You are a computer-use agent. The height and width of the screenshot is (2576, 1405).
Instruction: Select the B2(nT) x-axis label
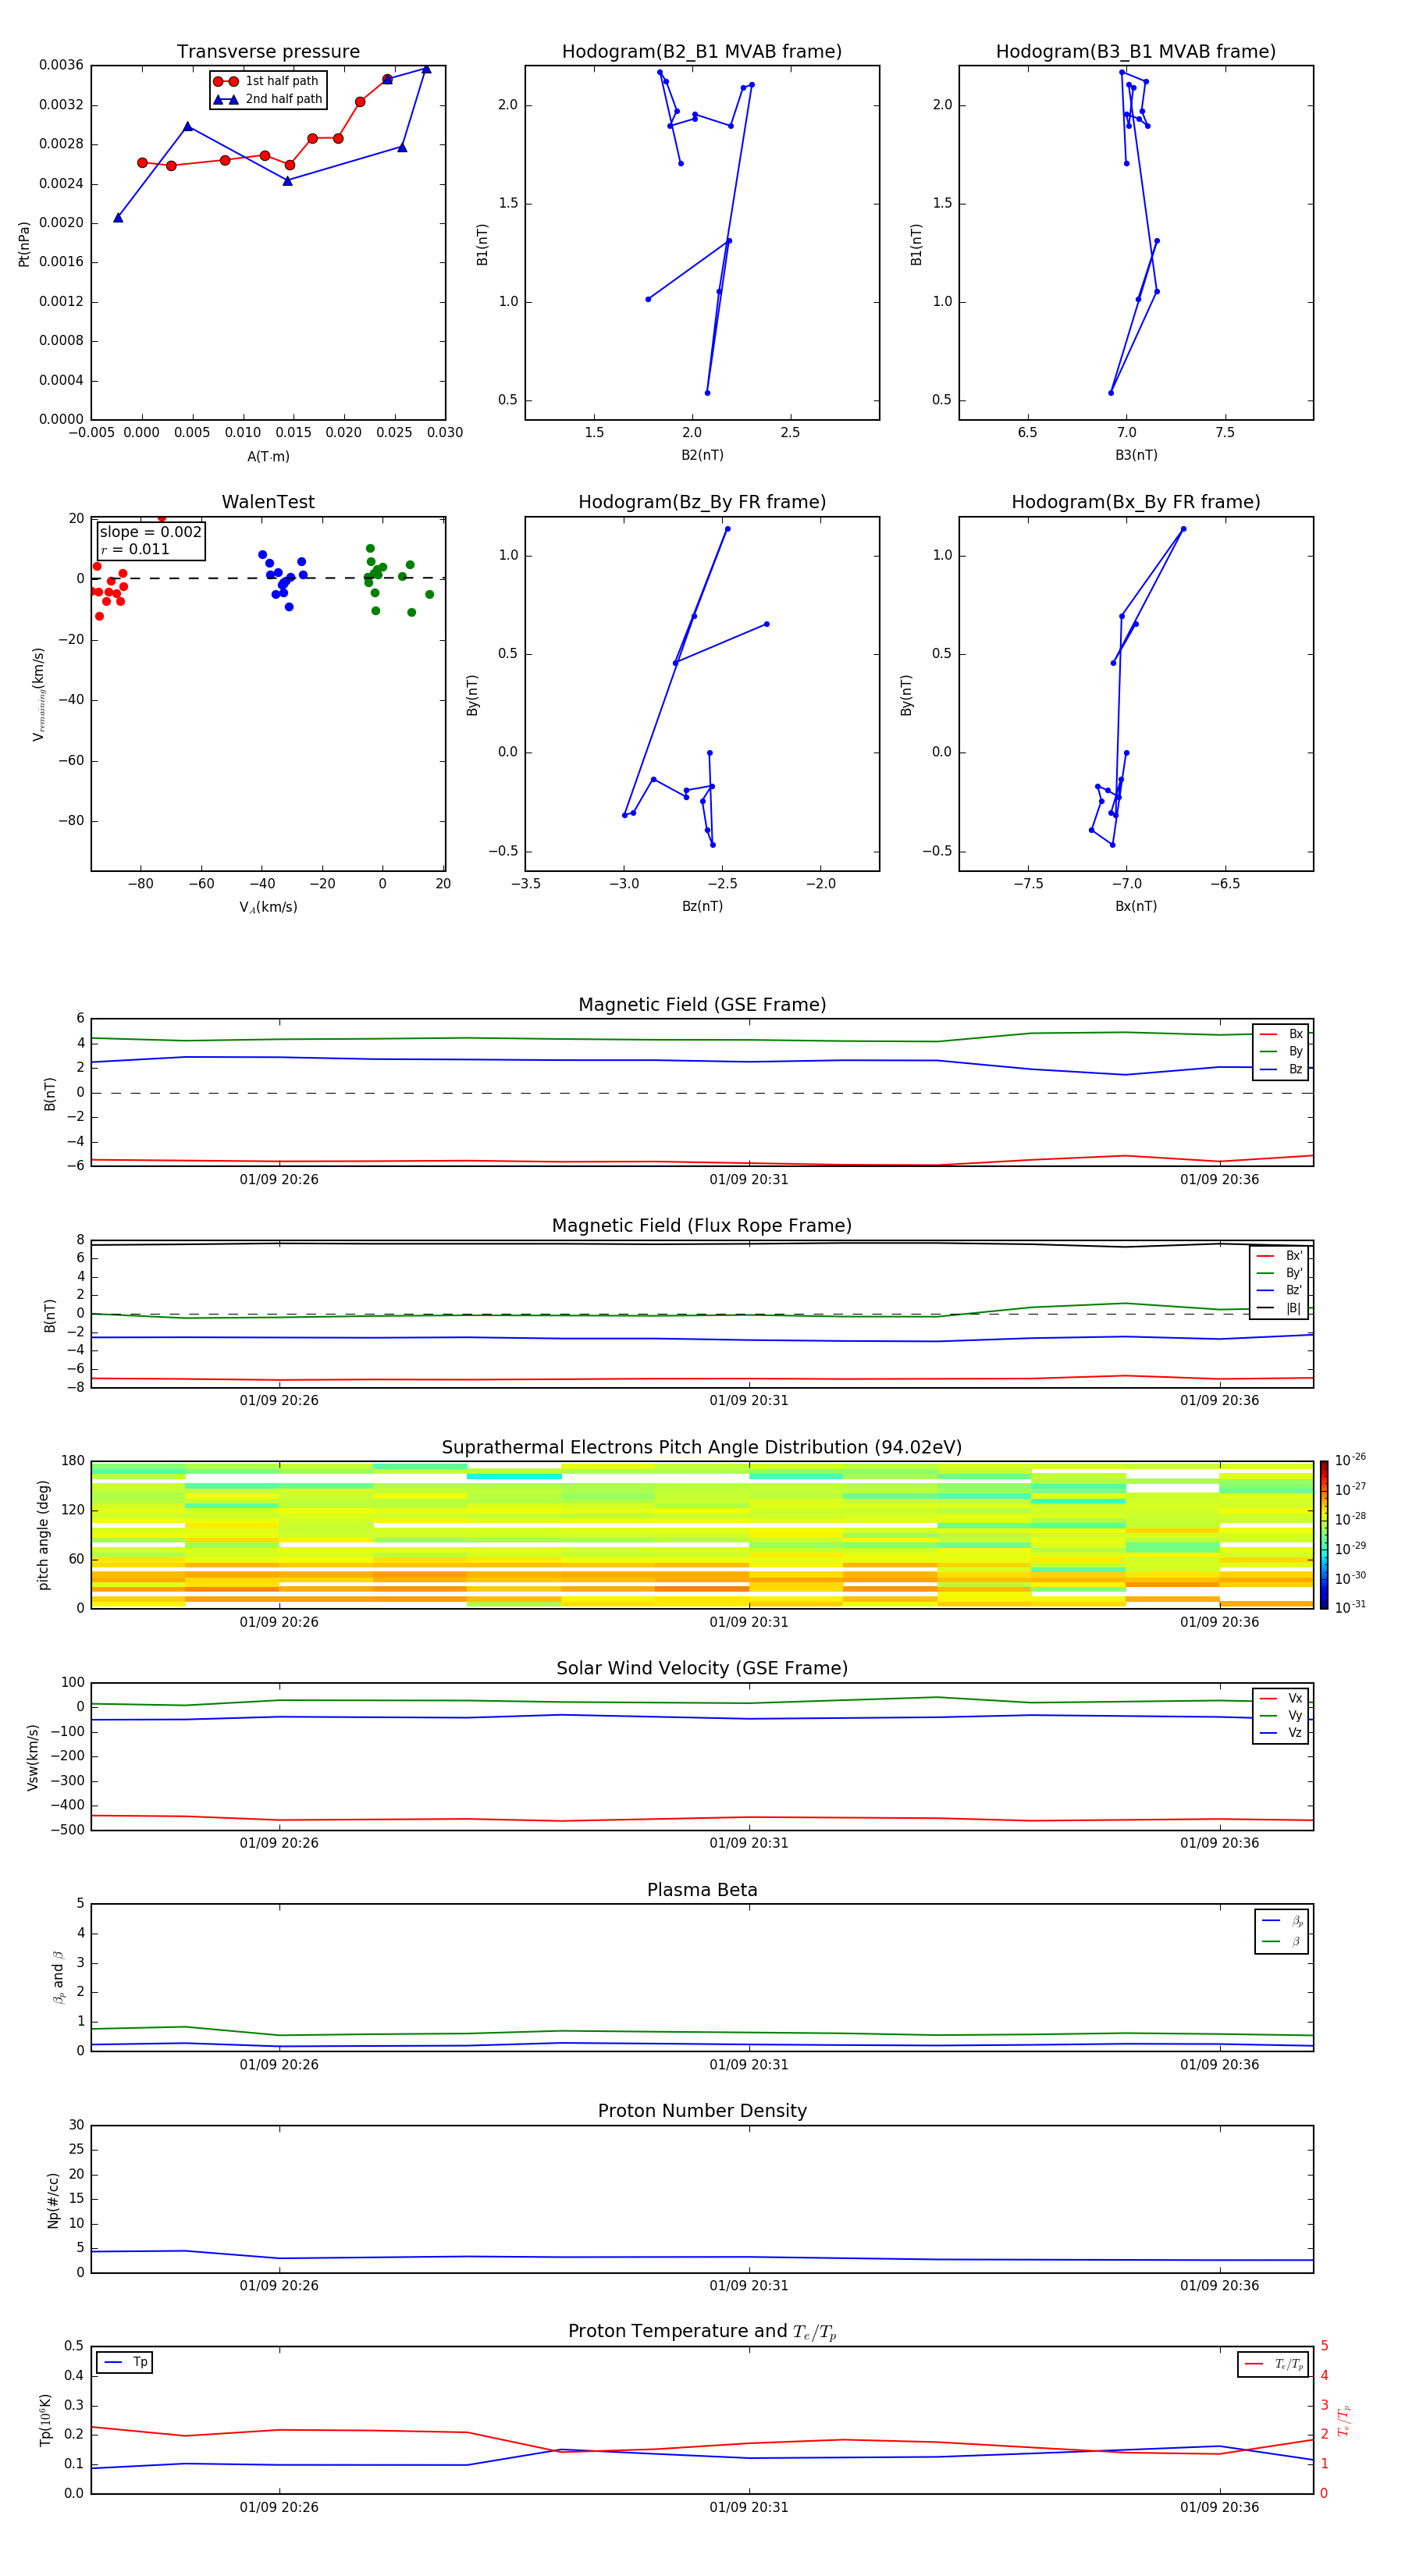[x=702, y=455]
